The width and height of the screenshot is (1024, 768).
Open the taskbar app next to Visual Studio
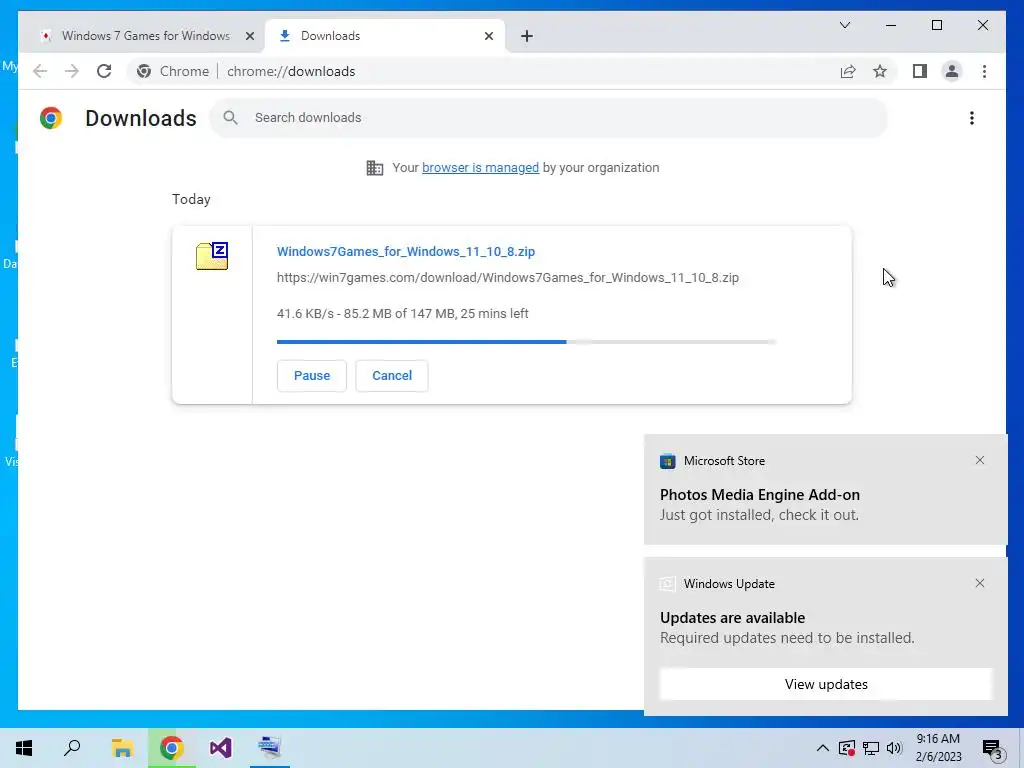point(270,748)
